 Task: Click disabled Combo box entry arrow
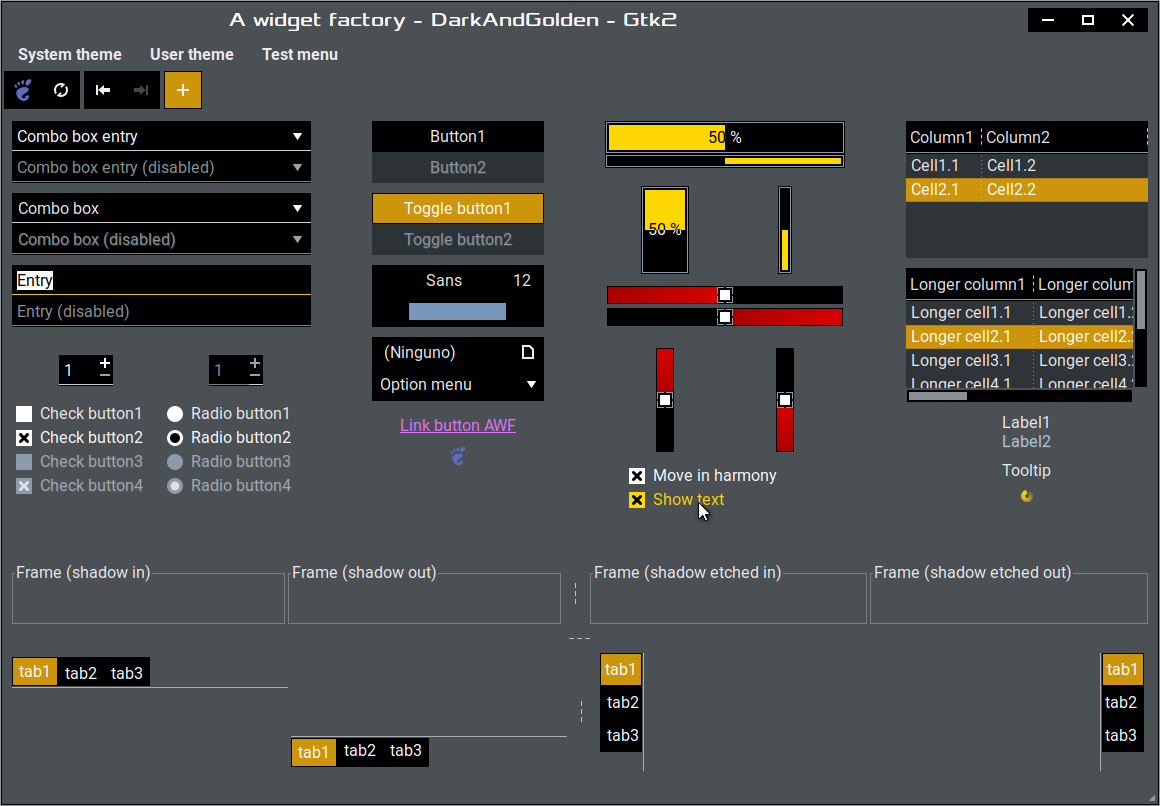click(297, 167)
